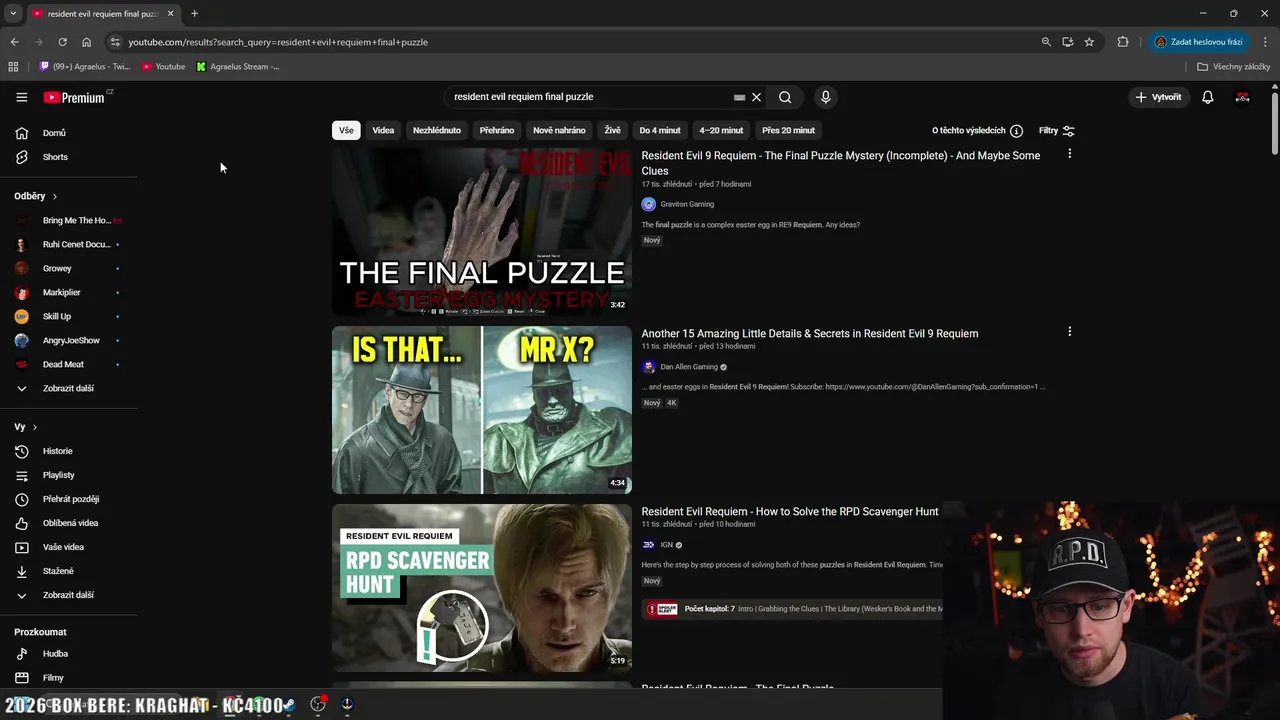Viewport: 1280px width, 720px height.
Task: Click the browser address bar URL
Action: 278,42
